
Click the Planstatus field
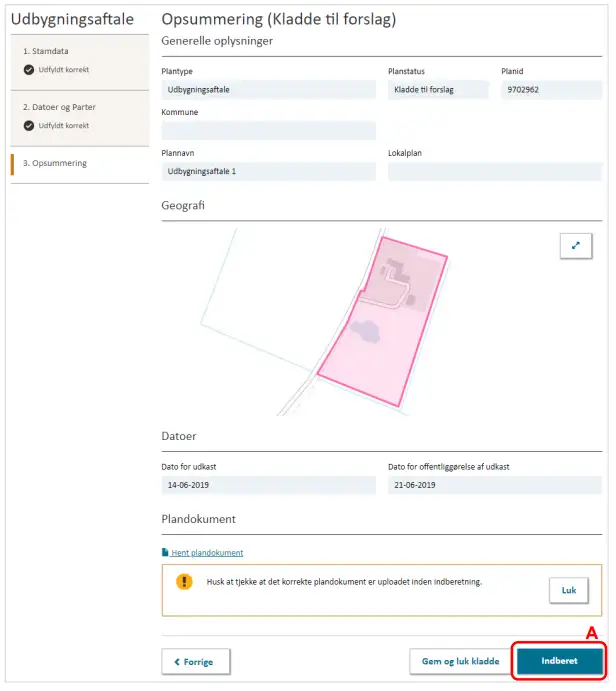point(438,90)
